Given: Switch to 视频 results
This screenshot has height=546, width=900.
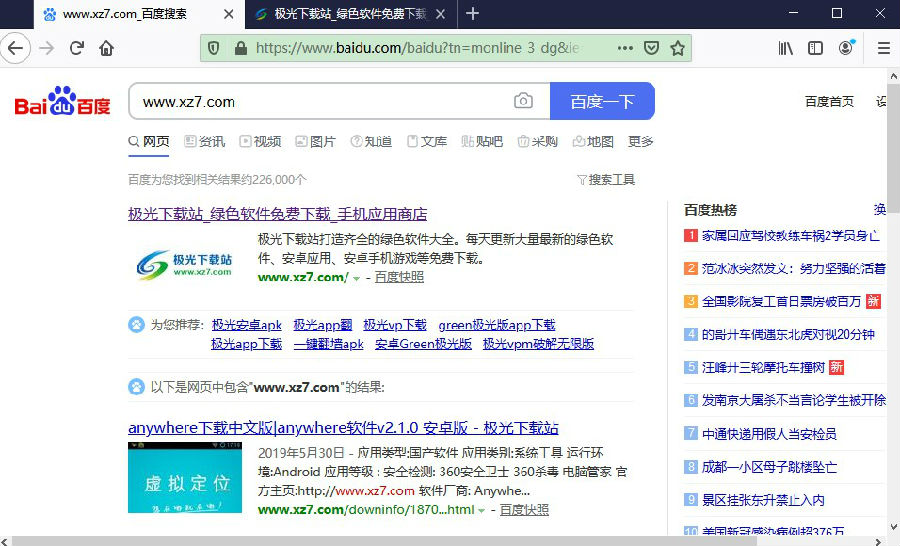Looking at the screenshot, I should [x=261, y=142].
